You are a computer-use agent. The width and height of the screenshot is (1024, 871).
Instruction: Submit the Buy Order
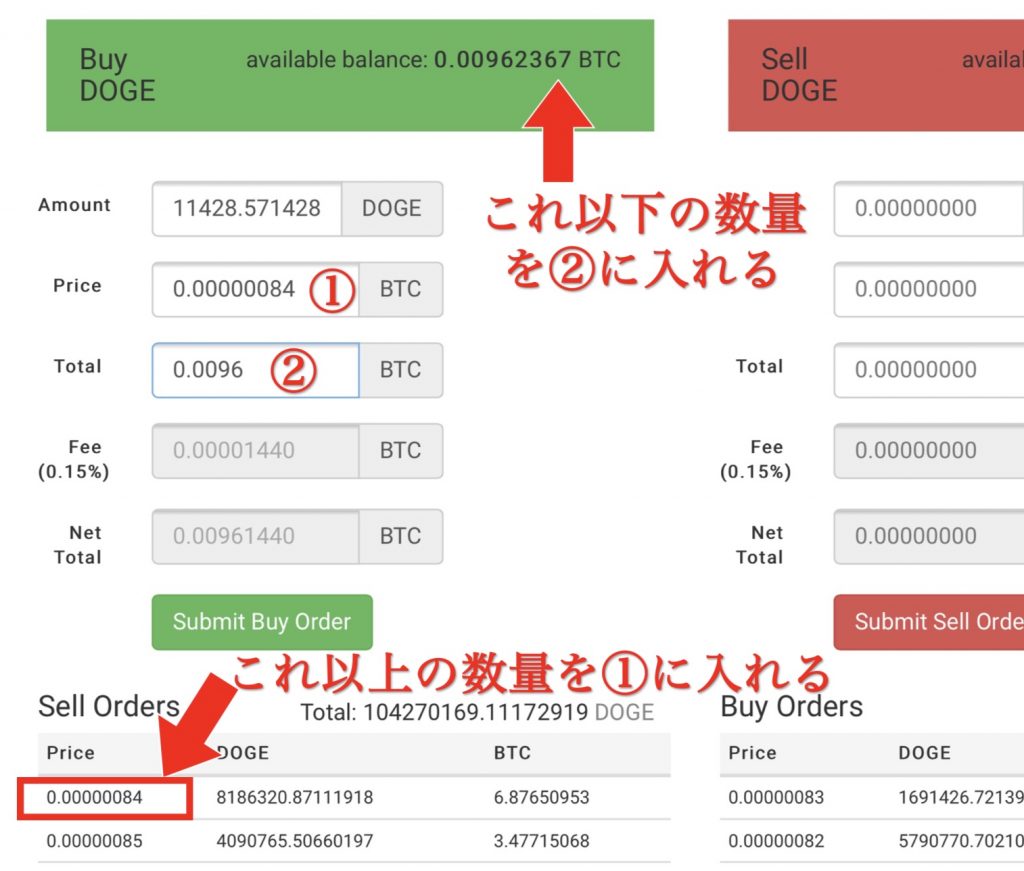point(262,622)
